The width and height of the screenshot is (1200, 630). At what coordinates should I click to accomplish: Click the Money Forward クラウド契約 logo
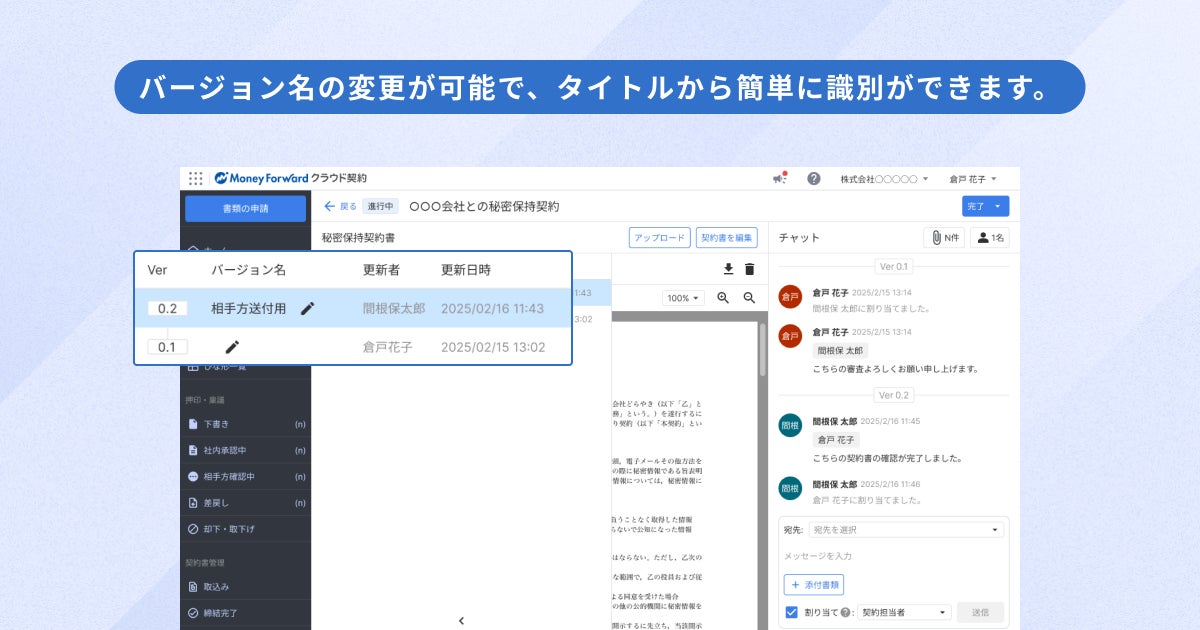click(x=290, y=178)
